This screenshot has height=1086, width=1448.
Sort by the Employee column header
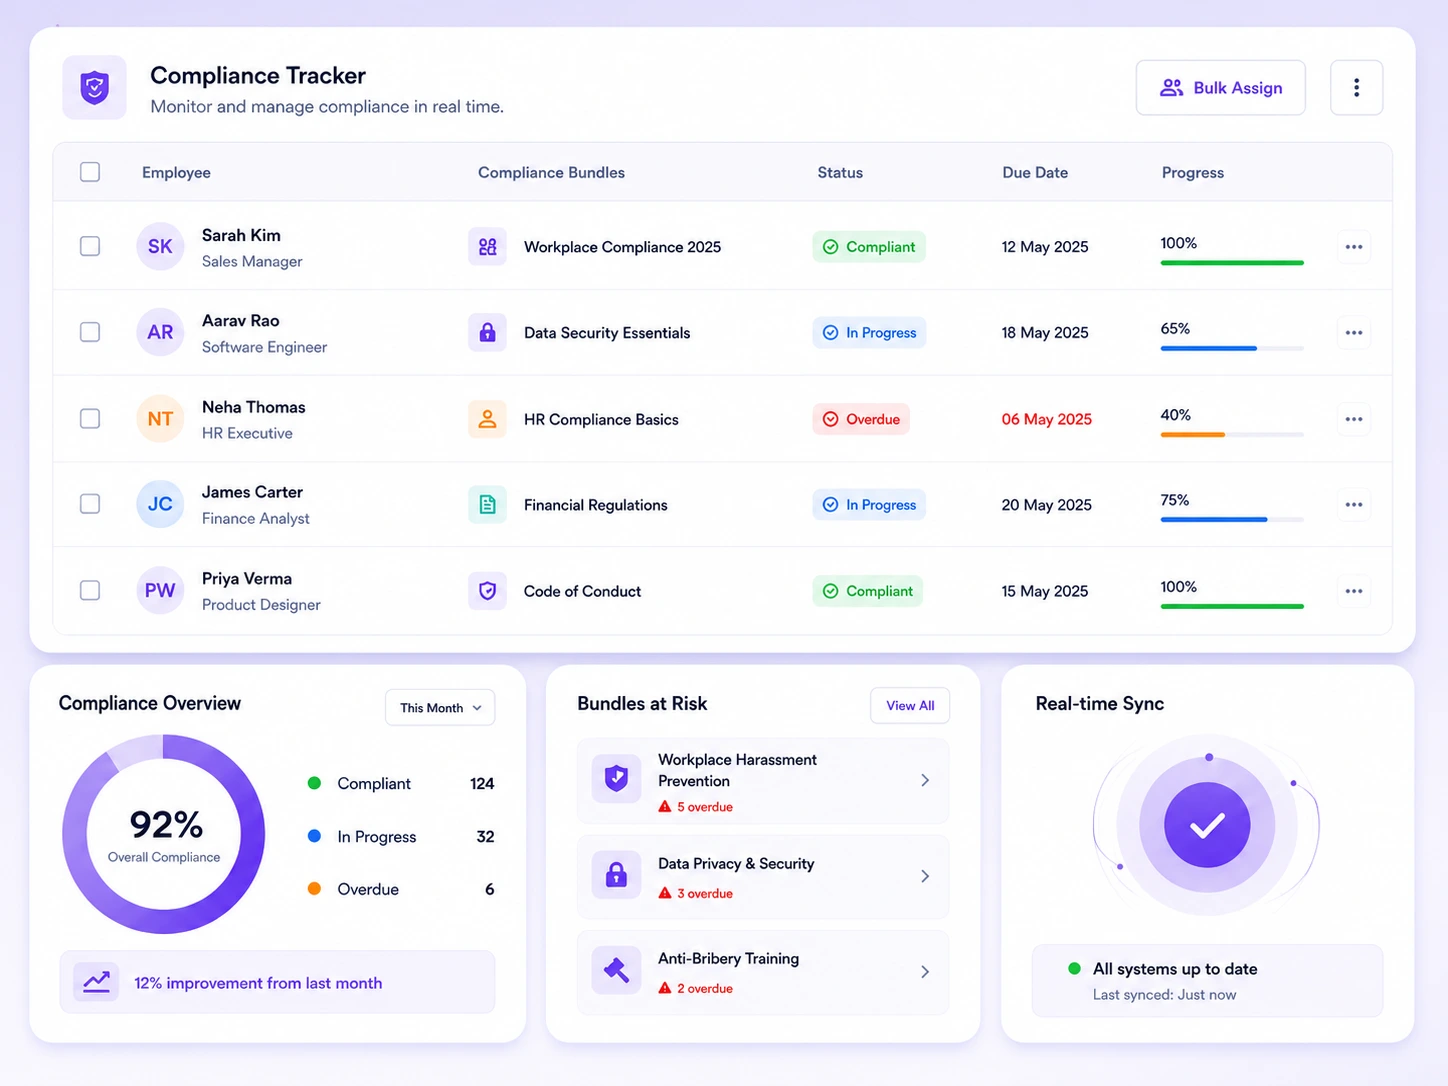click(x=176, y=172)
